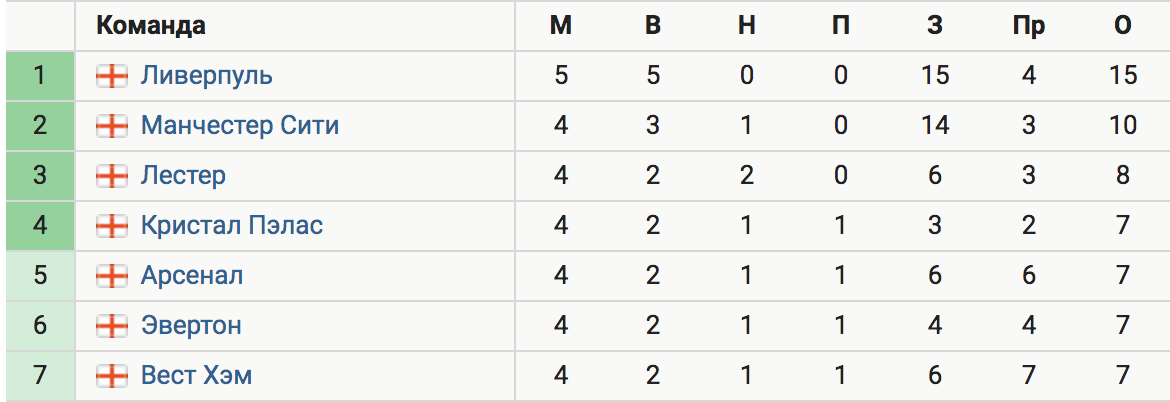Click the flag icon beside Кристал Пэлас

click(x=112, y=226)
